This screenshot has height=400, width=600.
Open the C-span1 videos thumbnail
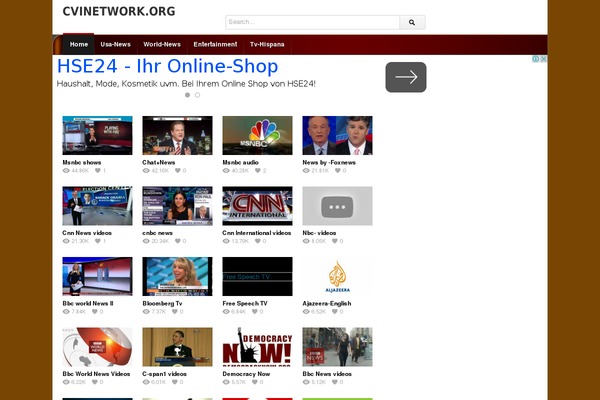pos(178,347)
